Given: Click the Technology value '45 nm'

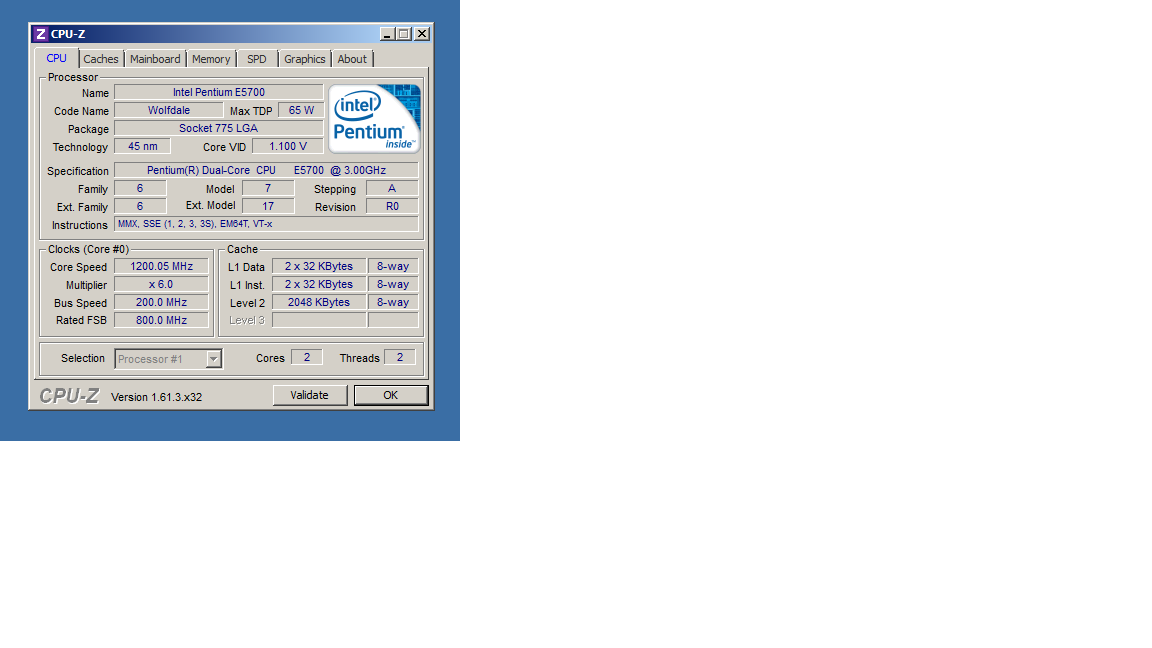Looking at the screenshot, I should click(x=143, y=146).
